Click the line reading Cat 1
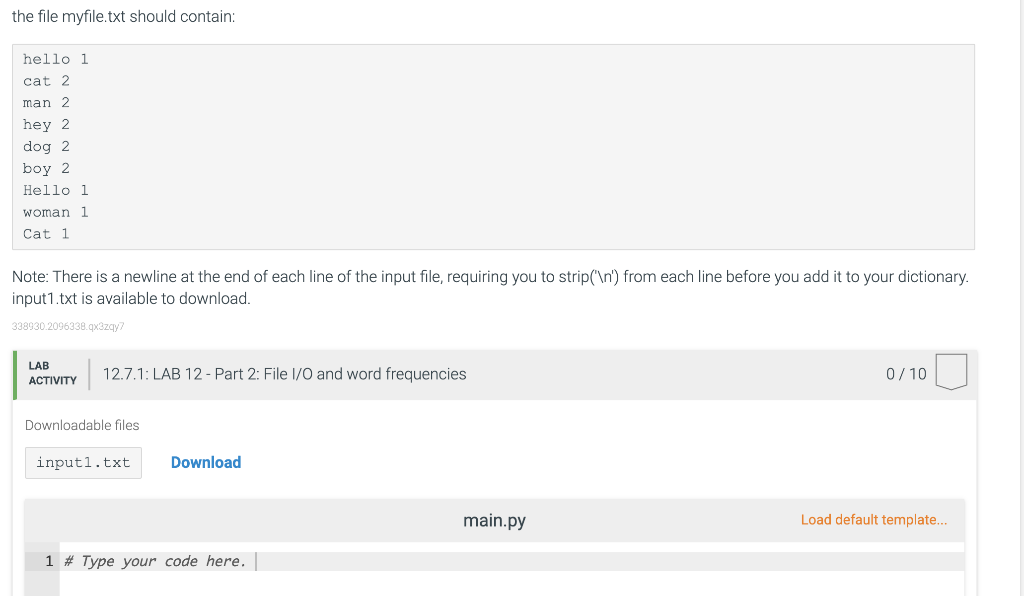 coord(46,233)
